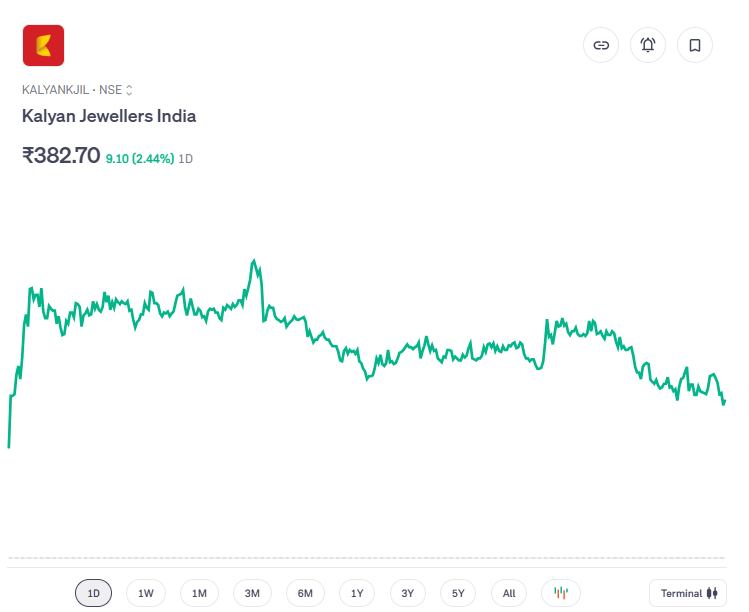
Task: Switch chart to 6M range
Action: pyautogui.click(x=305, y=593)
